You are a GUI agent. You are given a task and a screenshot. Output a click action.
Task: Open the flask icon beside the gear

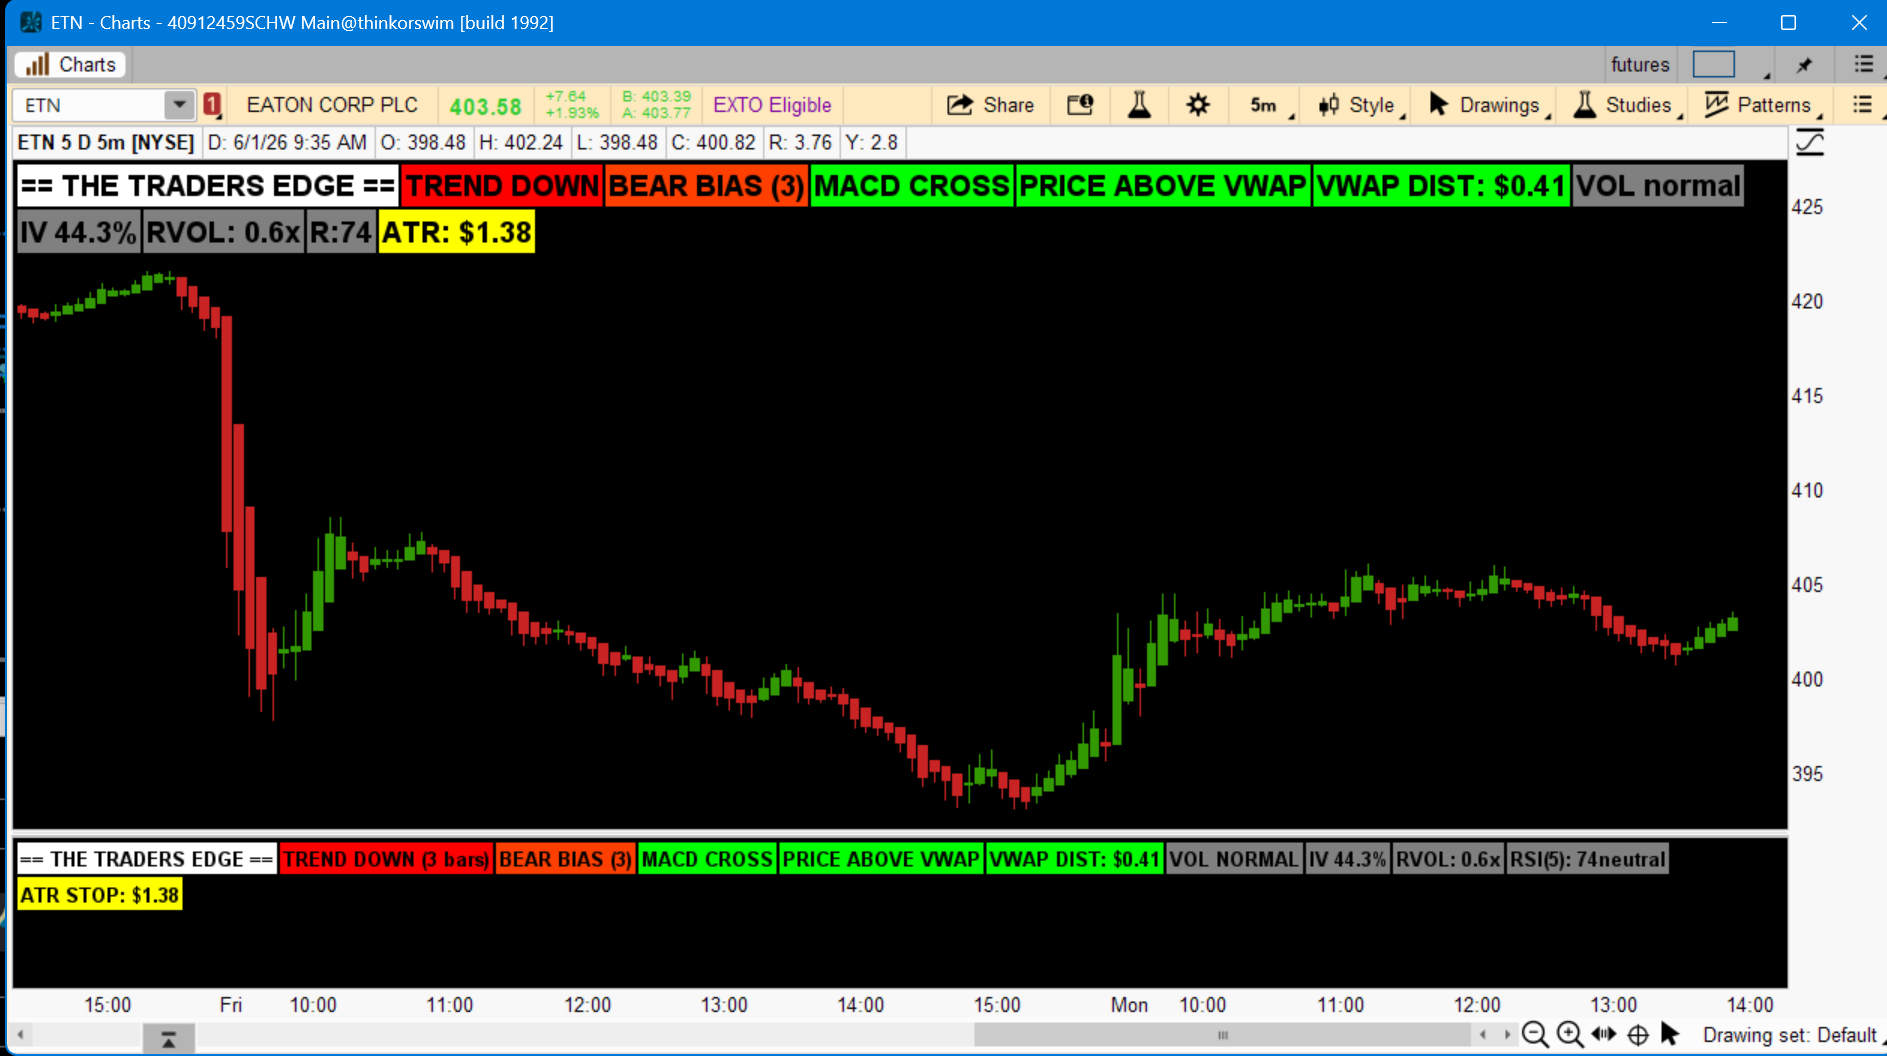pos(1139,105)
